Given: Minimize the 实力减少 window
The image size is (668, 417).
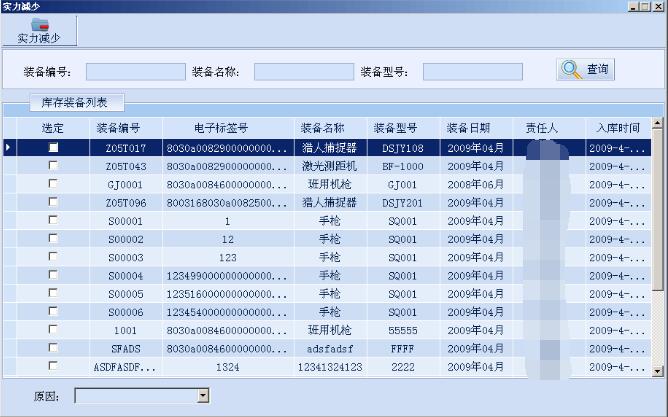Looking at the screenshot, I should [x=633, y=6].
